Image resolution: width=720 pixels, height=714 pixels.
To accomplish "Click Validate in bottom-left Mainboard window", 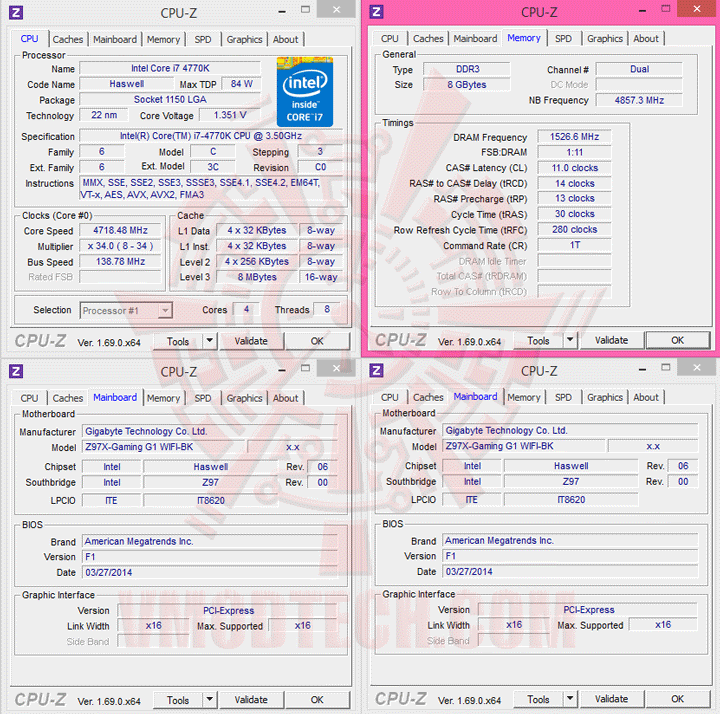I will pyautogui.click(x=251, y=700).
